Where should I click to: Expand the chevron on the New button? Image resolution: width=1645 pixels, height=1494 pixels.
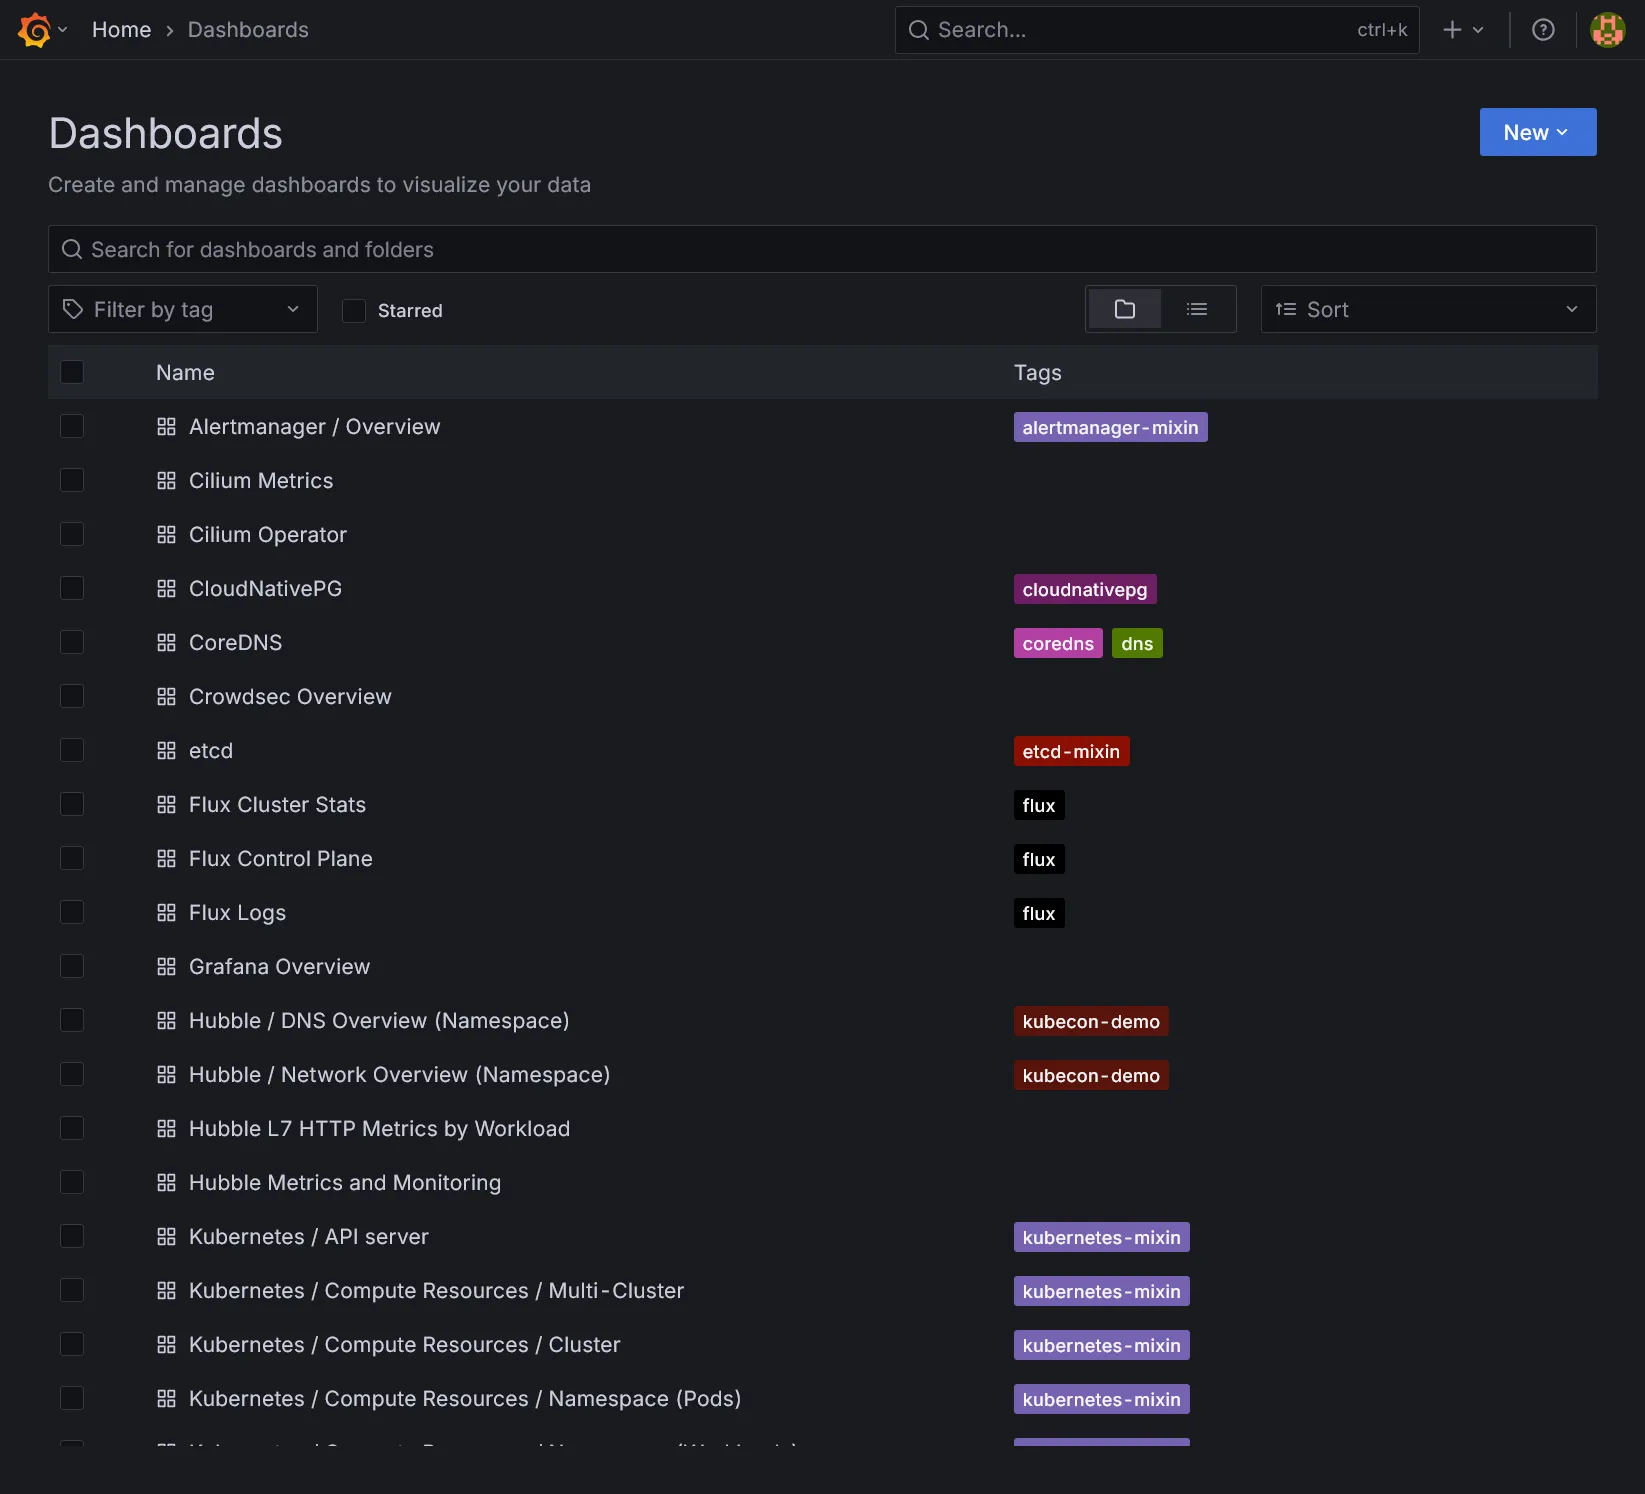[x=1565, y=132]
